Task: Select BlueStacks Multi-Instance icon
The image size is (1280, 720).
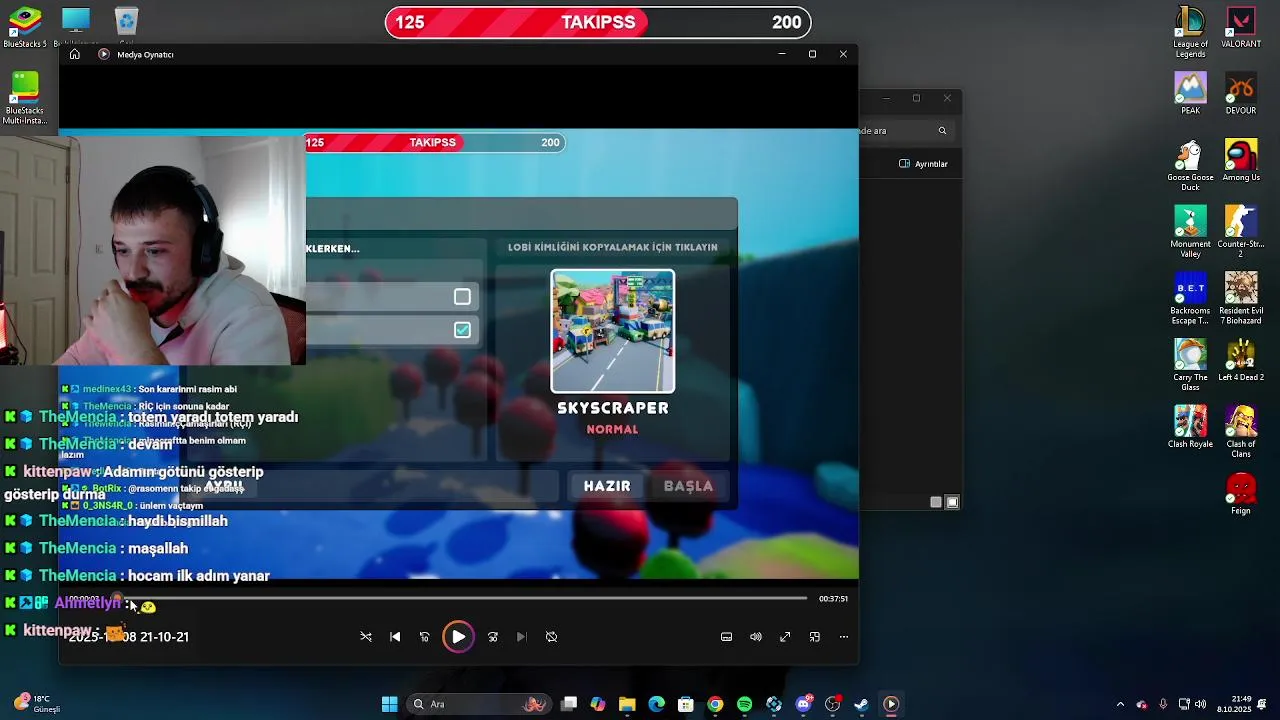Action: 25,98
